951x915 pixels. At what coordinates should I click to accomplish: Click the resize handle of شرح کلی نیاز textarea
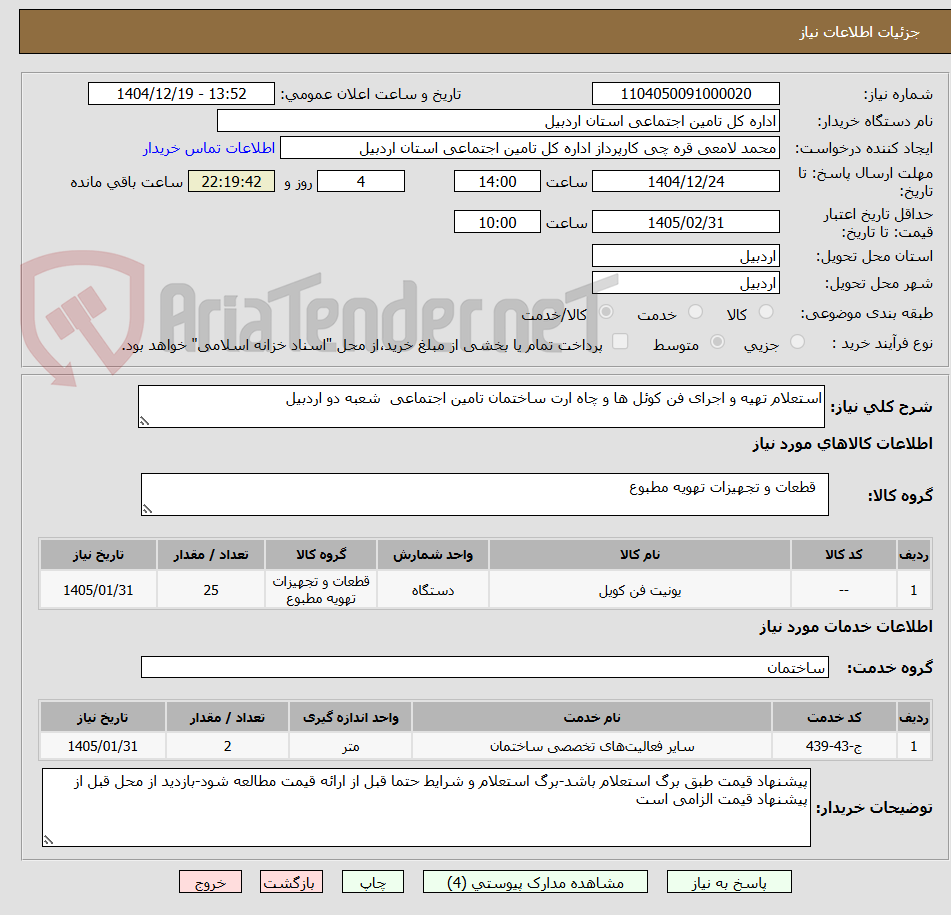click(144, 421)
